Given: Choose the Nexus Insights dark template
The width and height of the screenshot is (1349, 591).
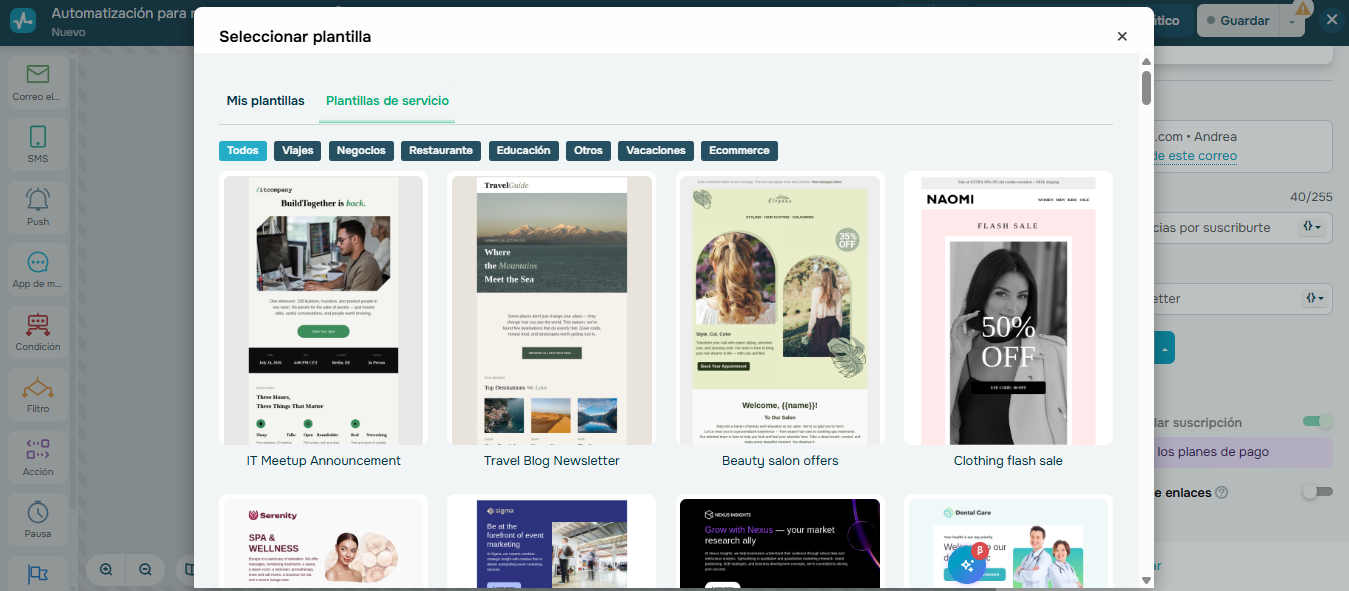Looking at the screenshot, I should [x=780, y=541].
